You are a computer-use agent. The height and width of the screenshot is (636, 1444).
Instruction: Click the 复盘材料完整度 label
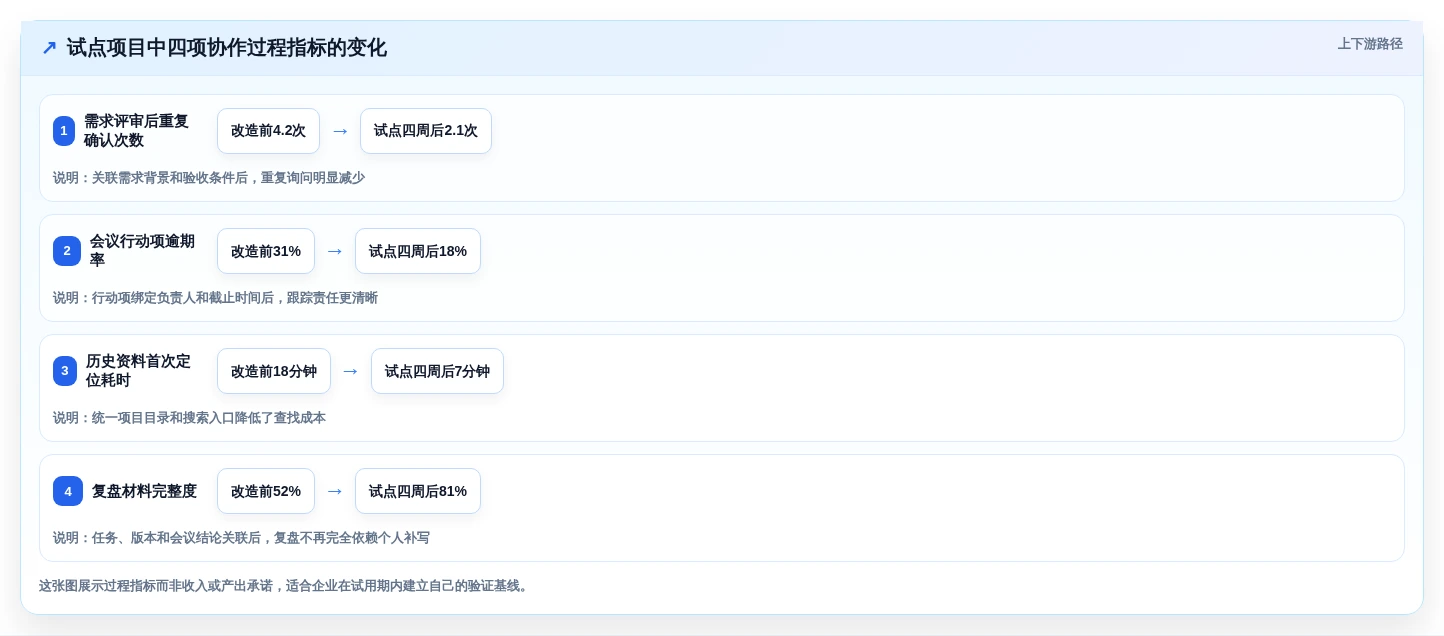144,491
